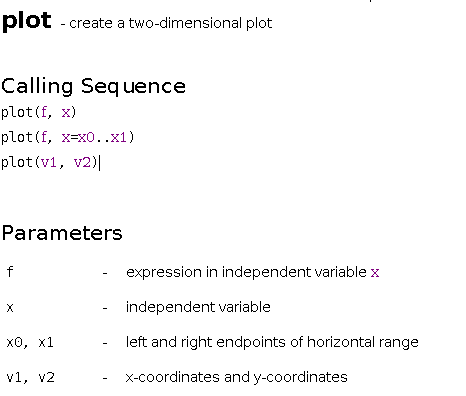
Task: Click the purple v2 in plot(v1, v2)
Action: tap(82, 162)
